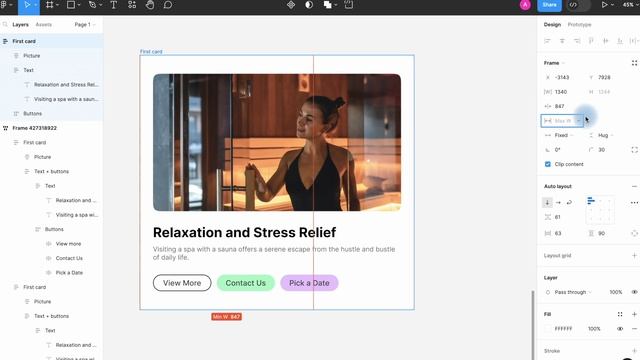The width and height of the screenshot is (640, 360).
Task: Open the Pen tool dropdown arrow
Action: point(100,5)
